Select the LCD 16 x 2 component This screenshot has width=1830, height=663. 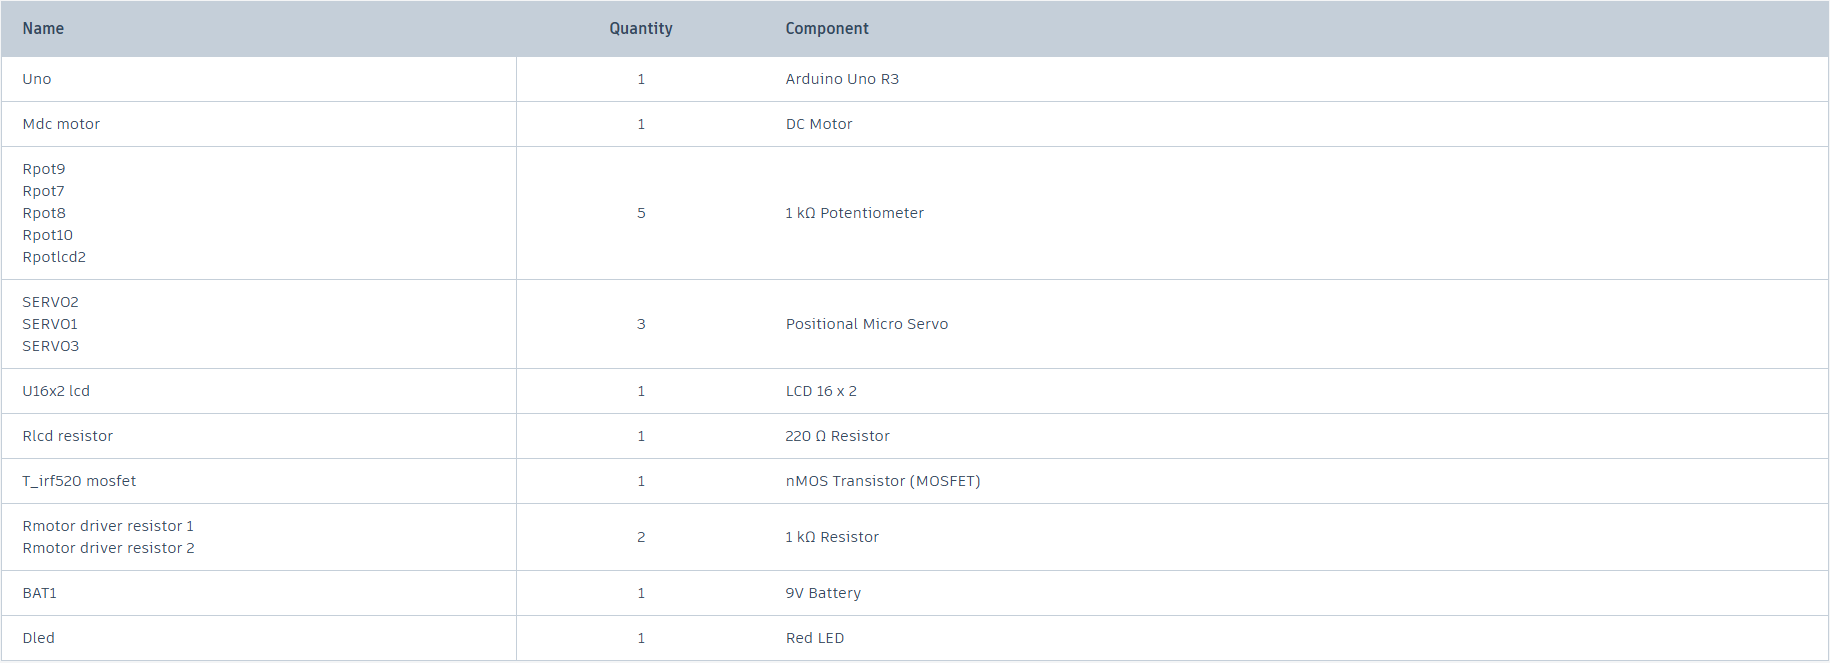pos(821,391)
